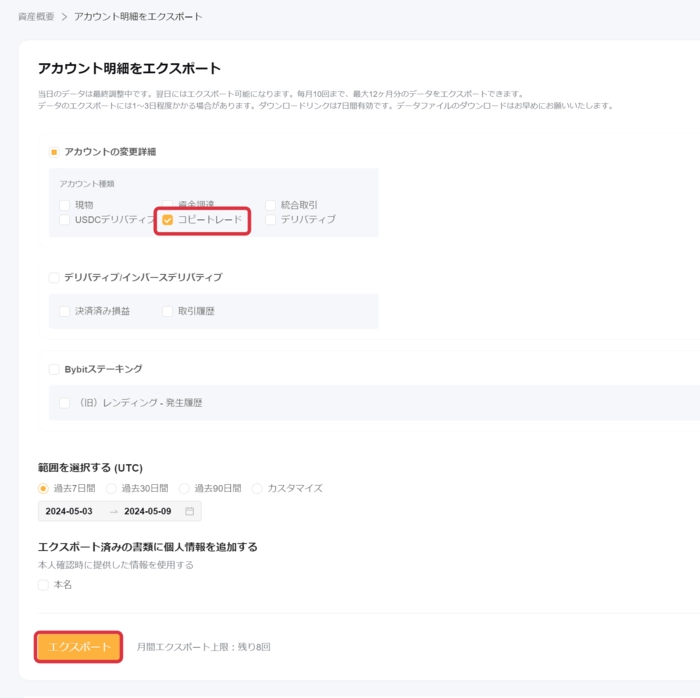This screenshot has width=700, height=698.
Task: Check the 決済済み損益 checkbox
Action: click(x=65, y=311)
